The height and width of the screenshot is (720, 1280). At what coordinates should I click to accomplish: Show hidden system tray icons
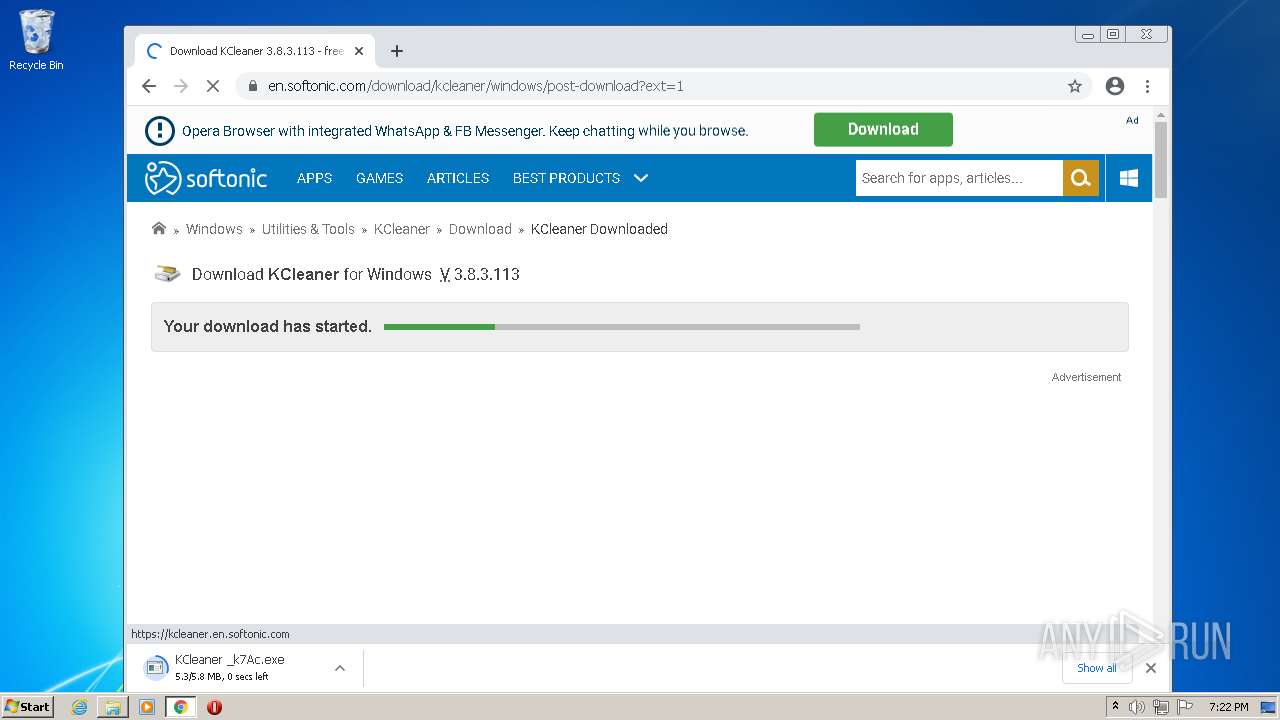[x=1115, y=707]
